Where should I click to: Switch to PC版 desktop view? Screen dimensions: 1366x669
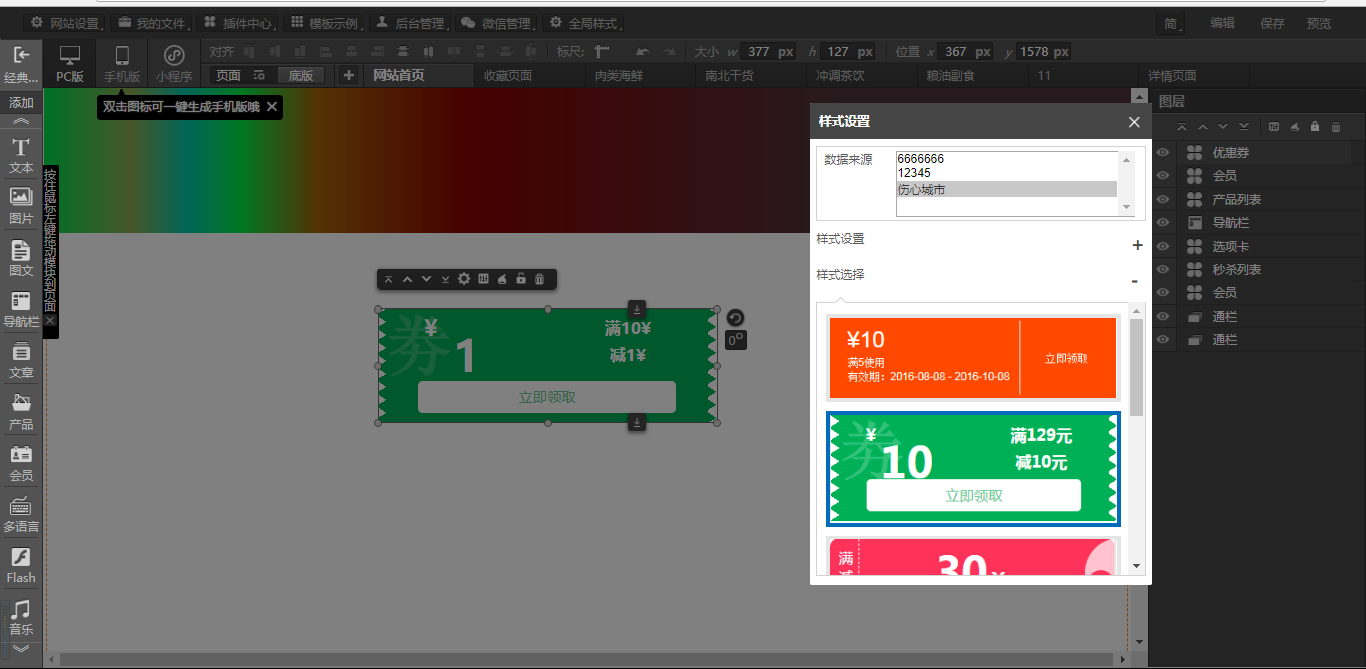[69, 62]
